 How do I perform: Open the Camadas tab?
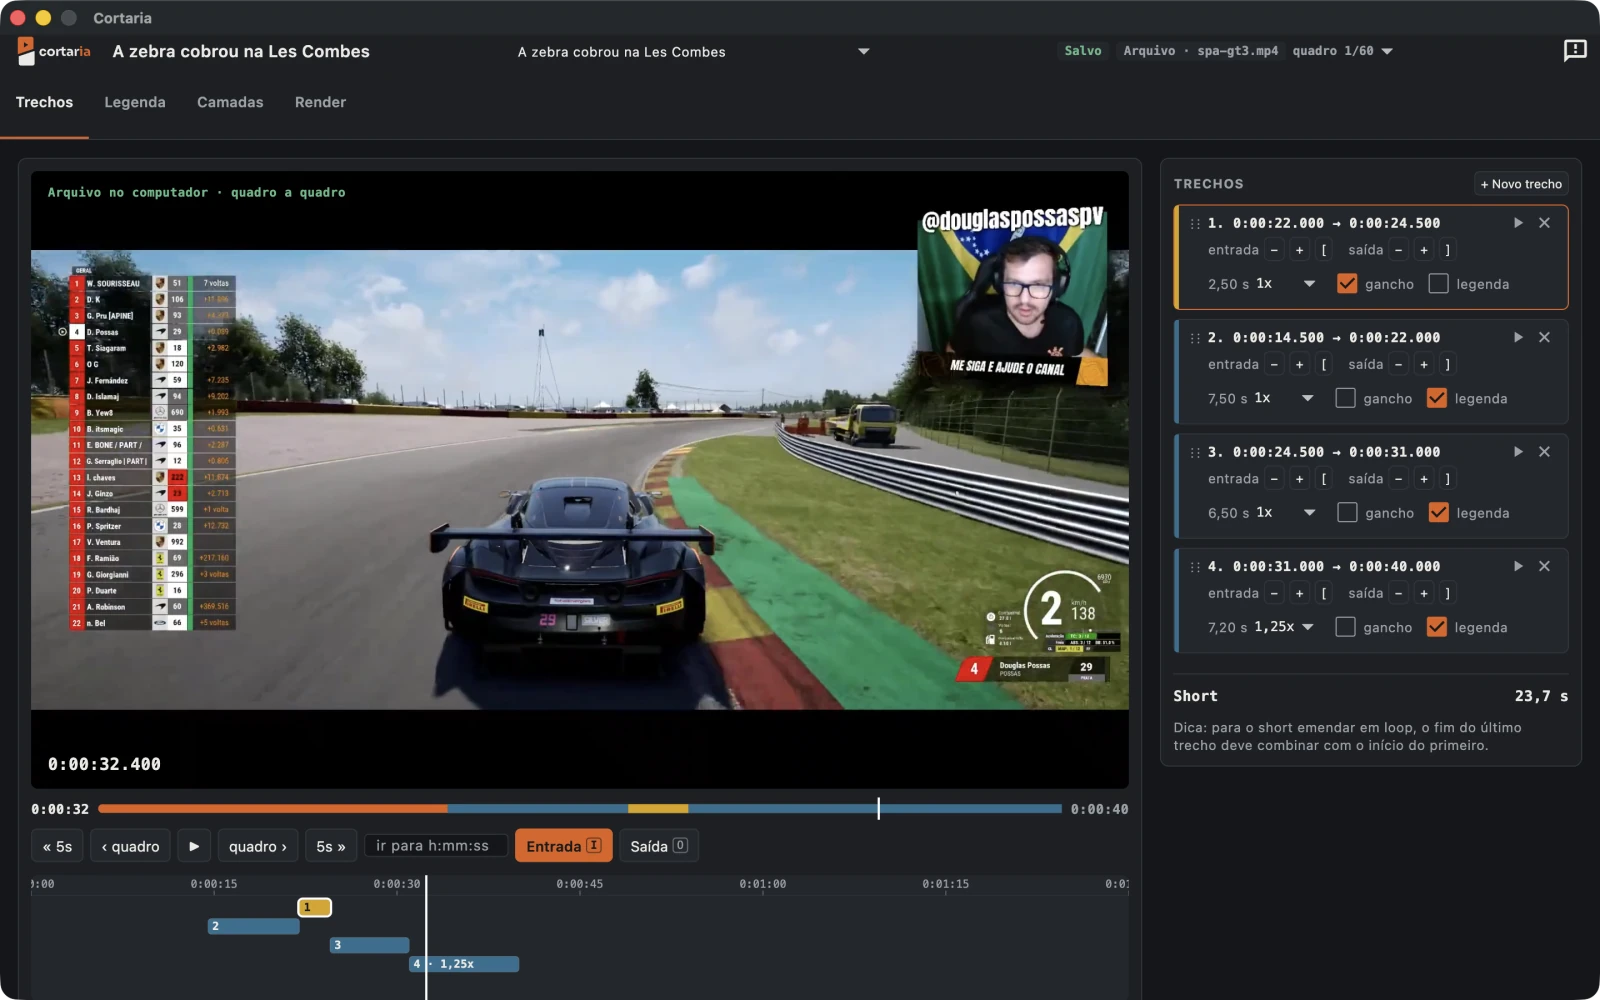tap(230, 102)
